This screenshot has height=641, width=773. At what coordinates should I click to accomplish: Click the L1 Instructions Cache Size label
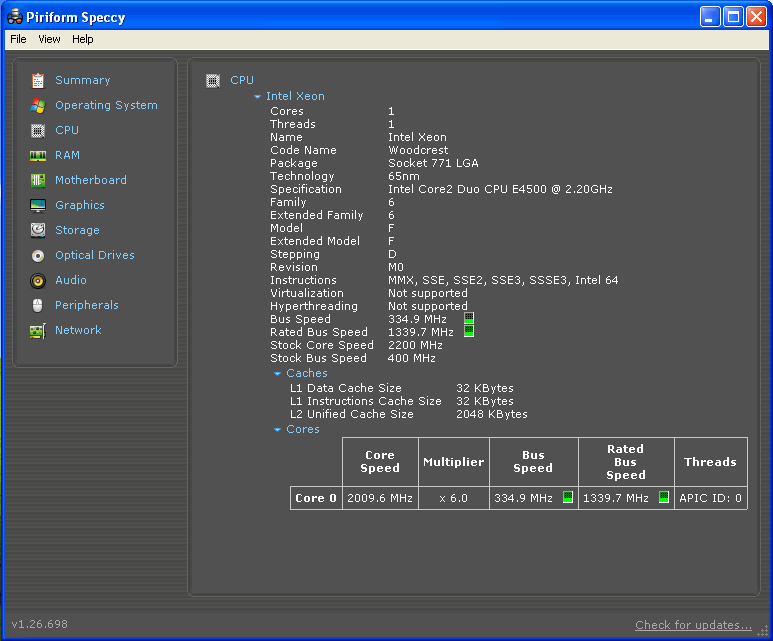pyautogui.click(x=366, y=401)
